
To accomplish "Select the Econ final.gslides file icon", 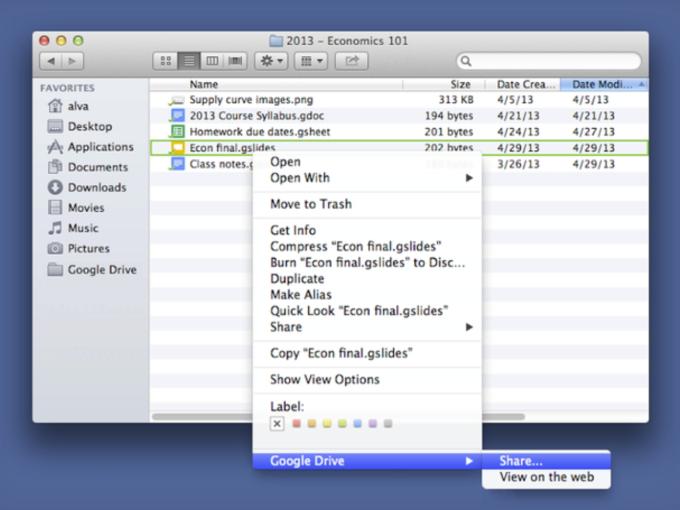I will 177,148.
